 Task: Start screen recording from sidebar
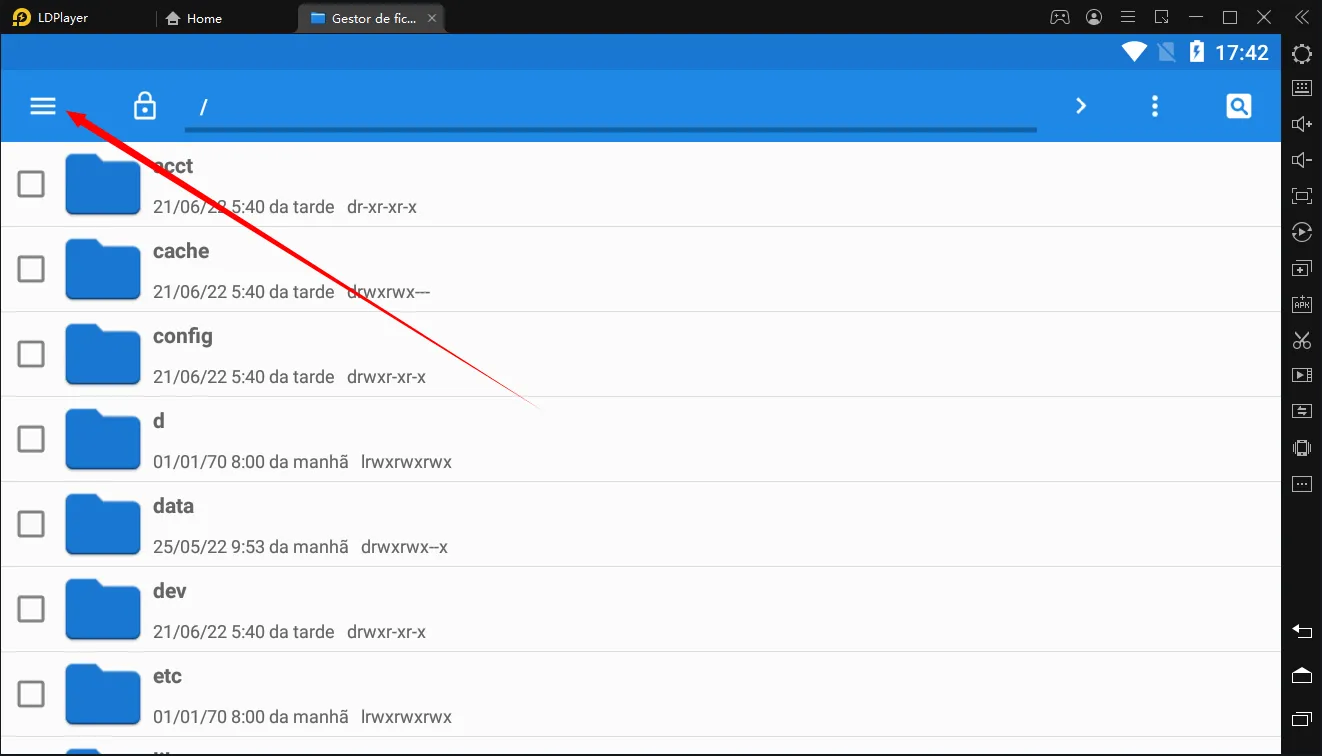(x=1301, y=375)
